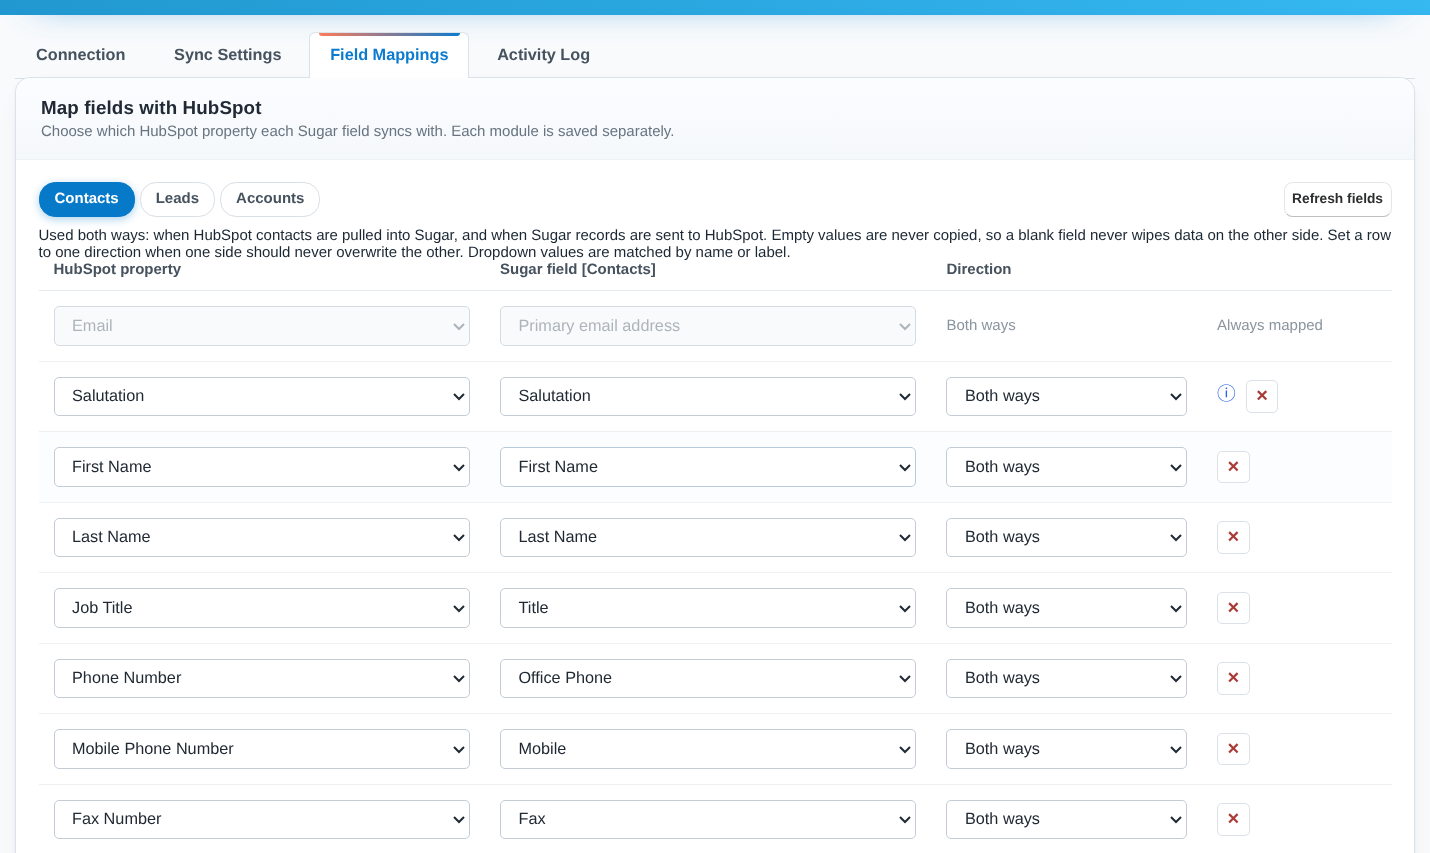The height and width of the screenshot is (853, 1430).
Task: Delete the Mobile Phone Number mapping row
Action: (1233, 749)
